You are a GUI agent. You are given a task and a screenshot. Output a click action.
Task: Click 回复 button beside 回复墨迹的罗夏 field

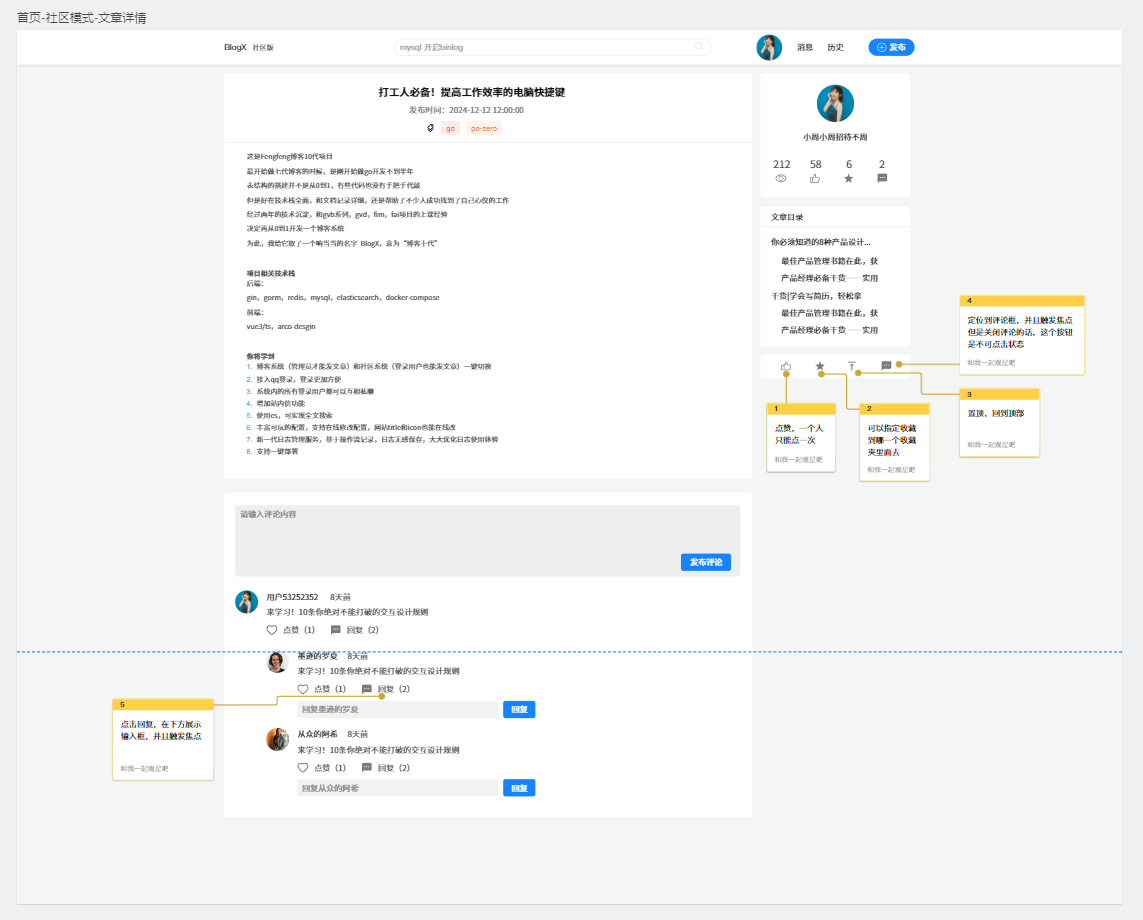point(519,709)
